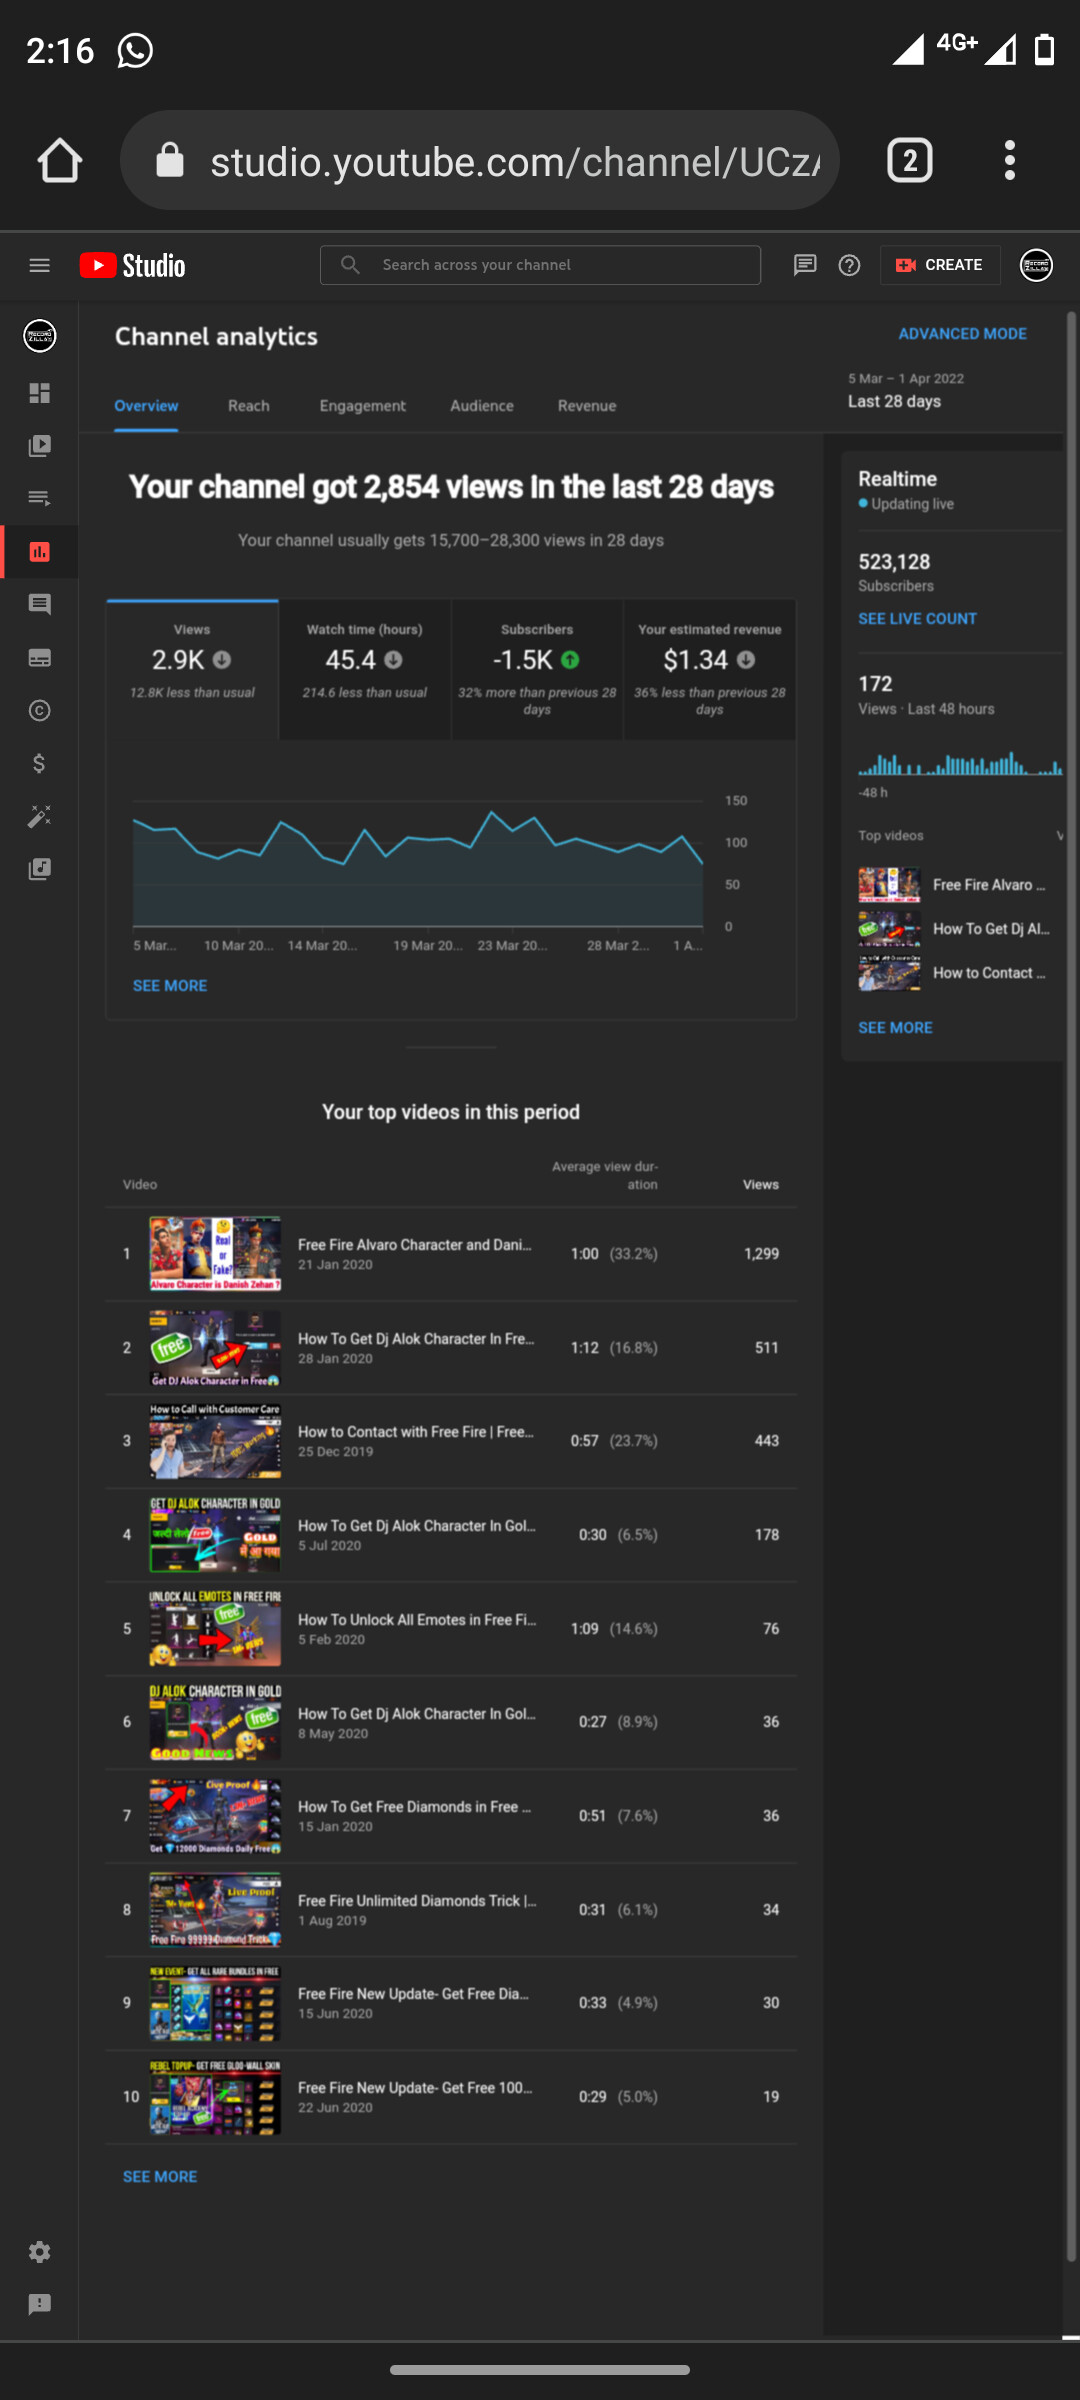Image resolution: width=1080 pixels, height=2400 pixels.
Task: Switch to the Overview tab
Action: 146,406
